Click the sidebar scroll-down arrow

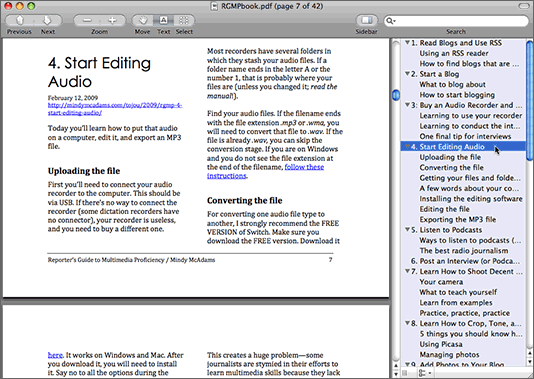click(x=529, y=361)
